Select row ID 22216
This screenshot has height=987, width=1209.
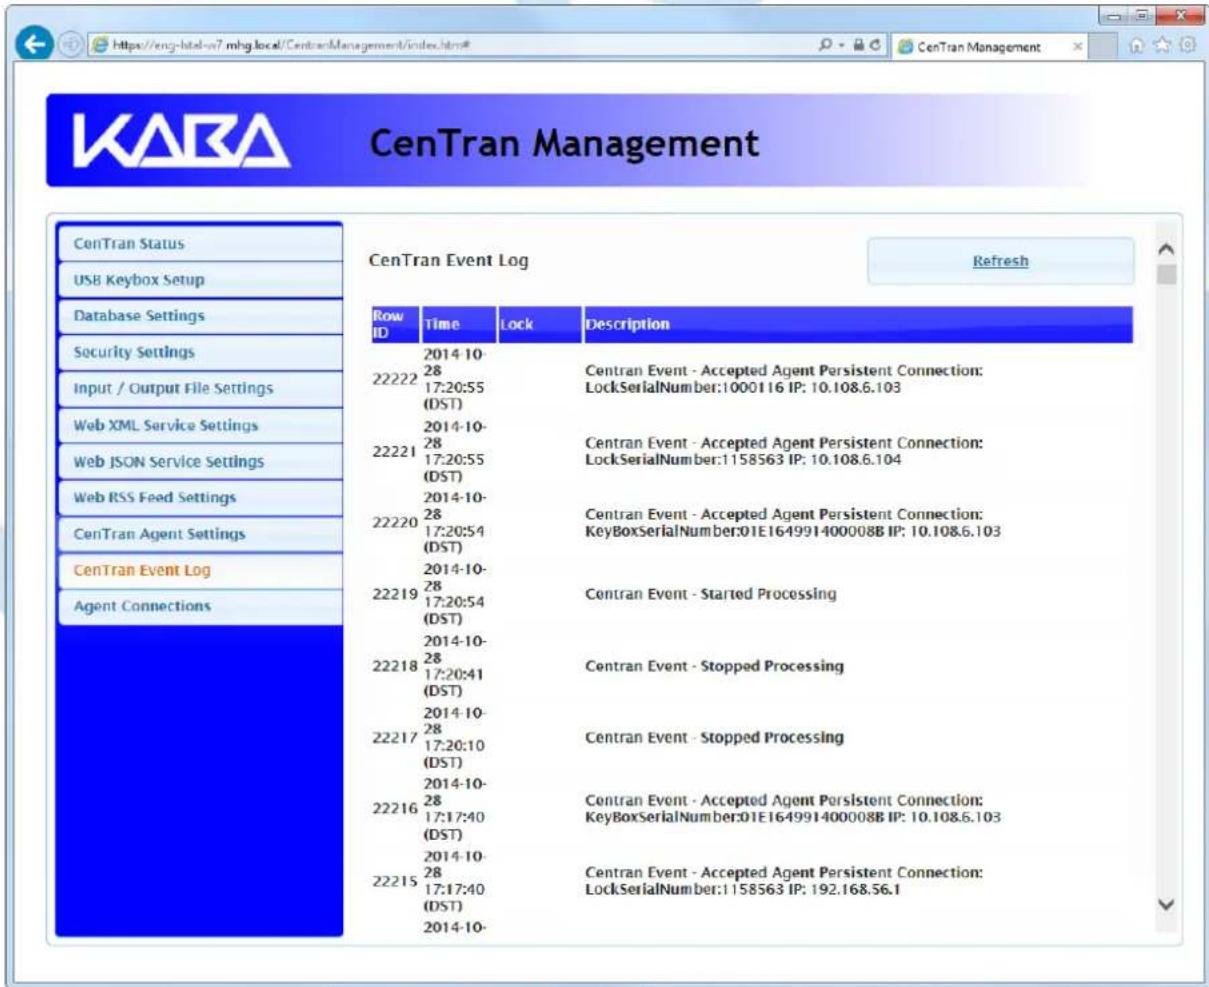click(x=395, y=810)
